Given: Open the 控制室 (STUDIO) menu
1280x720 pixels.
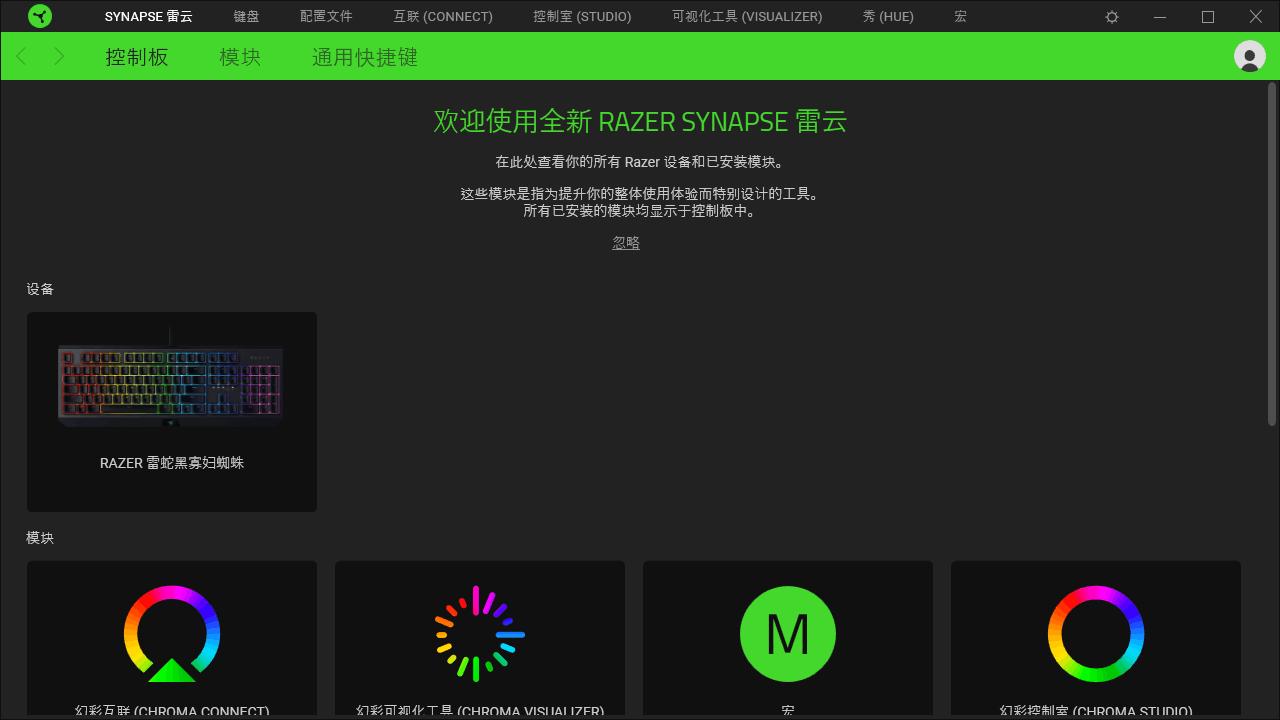Looking at the screenshot, I should pos(582,16).
